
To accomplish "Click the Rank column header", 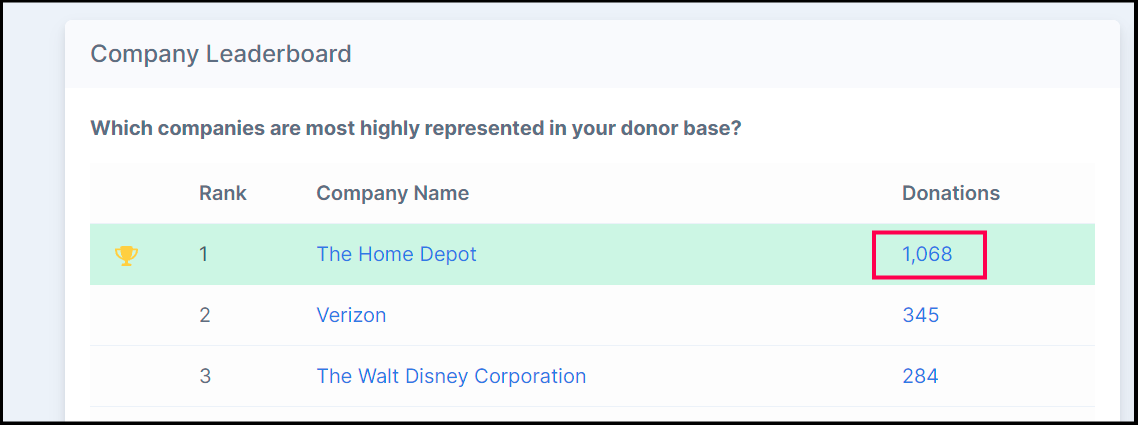I will click(222, 193).
